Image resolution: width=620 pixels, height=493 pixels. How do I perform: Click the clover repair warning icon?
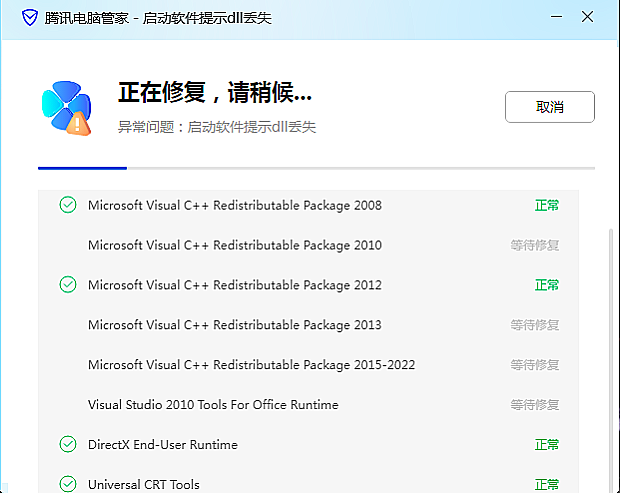pos(67,108)
